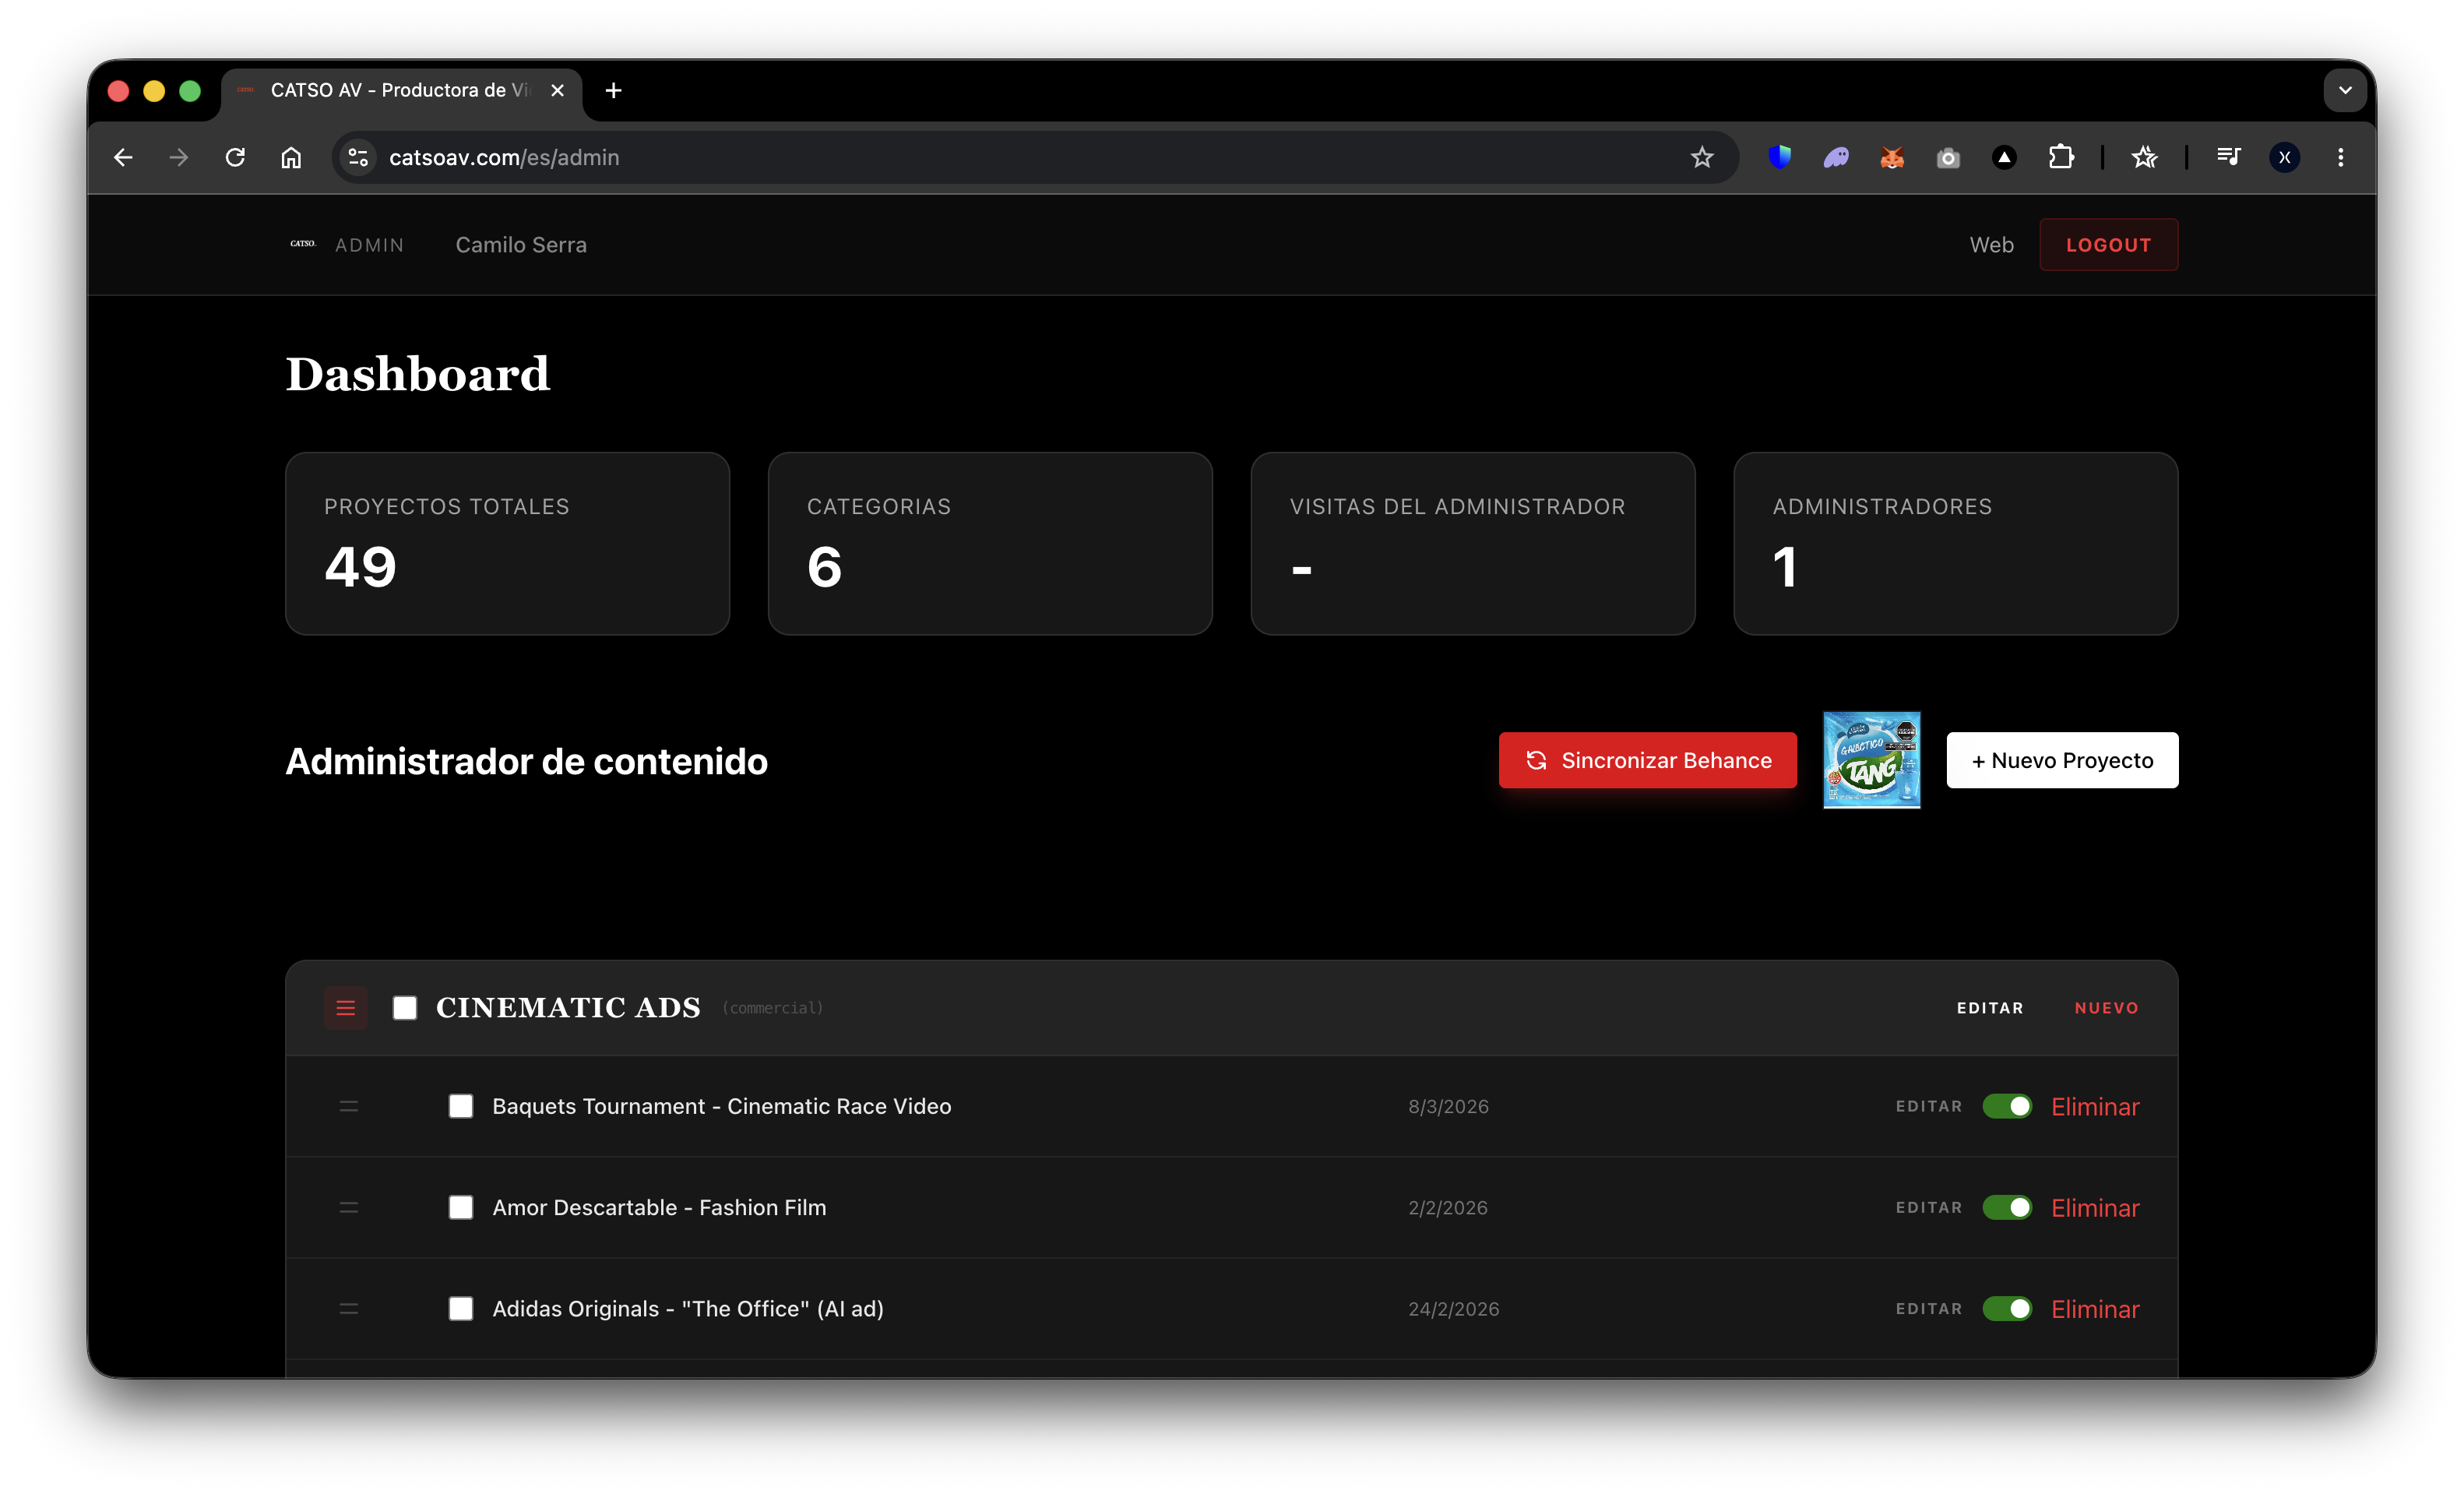
Task: Click the Baquets Tournament - Cinematic Race Video title
Action: [x=722, y=1106]
